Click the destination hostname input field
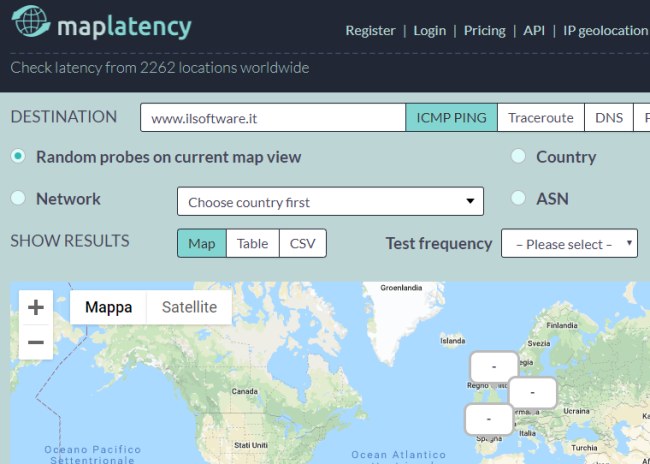This screenshot has height=464, width=650. (x=272, y=118)
